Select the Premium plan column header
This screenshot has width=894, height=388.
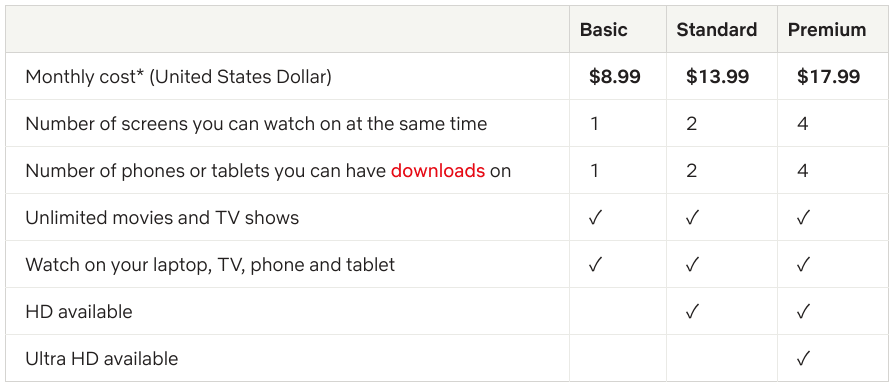point(827,30)
